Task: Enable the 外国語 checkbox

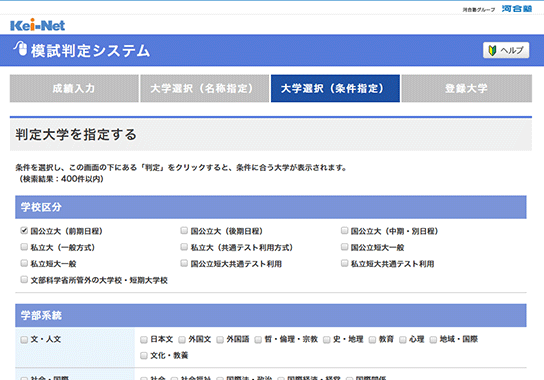Action: pos(220,339)
